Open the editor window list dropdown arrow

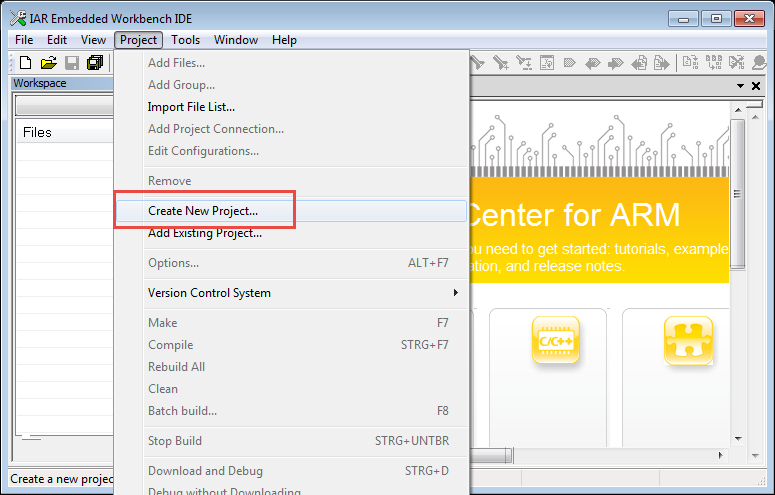(x=741, y=86)
